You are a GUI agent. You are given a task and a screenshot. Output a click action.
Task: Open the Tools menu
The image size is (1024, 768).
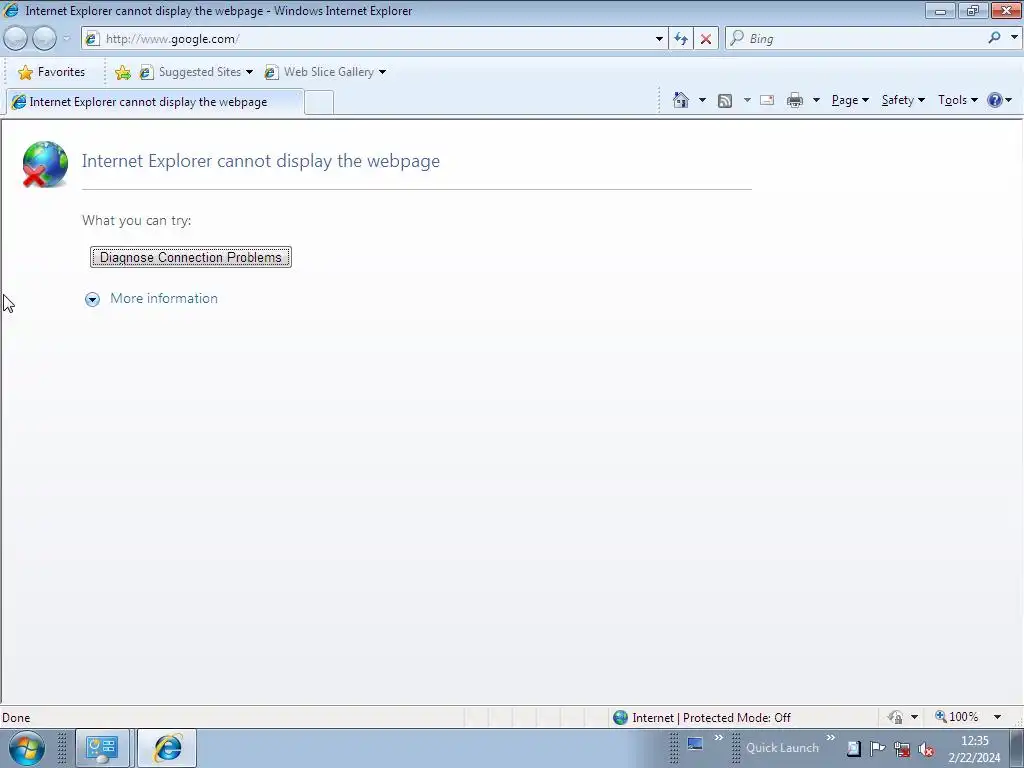coord(958,100)
